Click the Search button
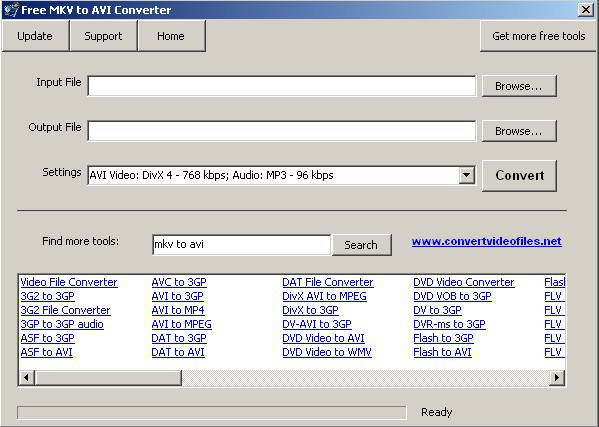 (361, 245)
